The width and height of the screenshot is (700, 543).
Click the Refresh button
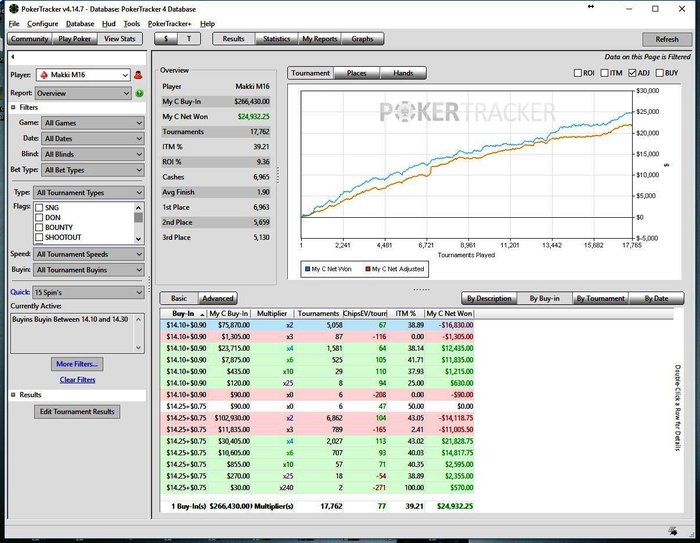[x=667, y=39]
